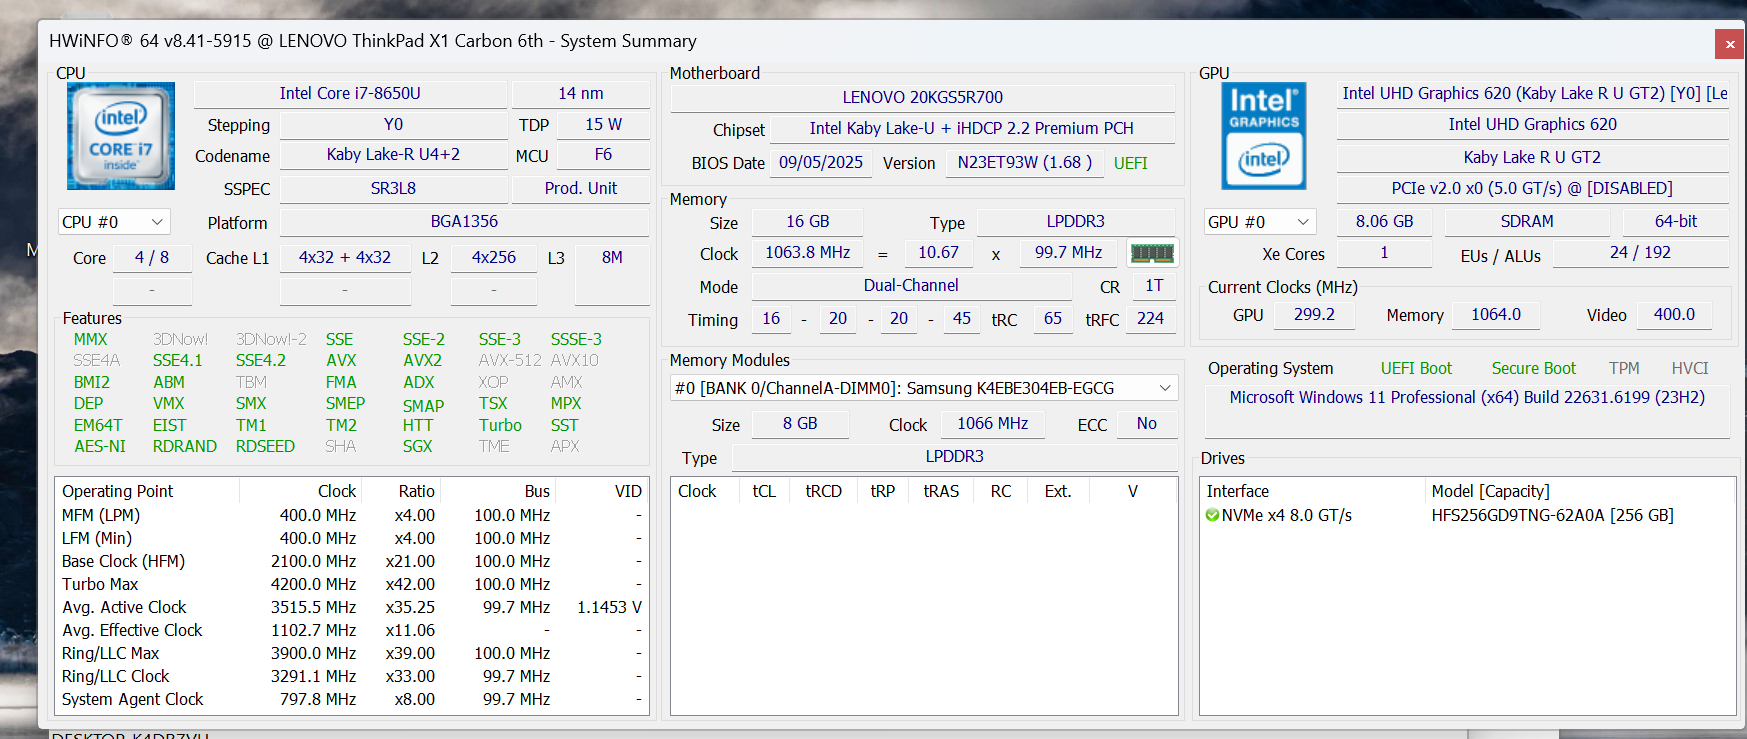Screen dimensions: 1747x739
Task: Click the SSE4.2 feature flag
Action: pyautogui.click(x=260, y=361)
